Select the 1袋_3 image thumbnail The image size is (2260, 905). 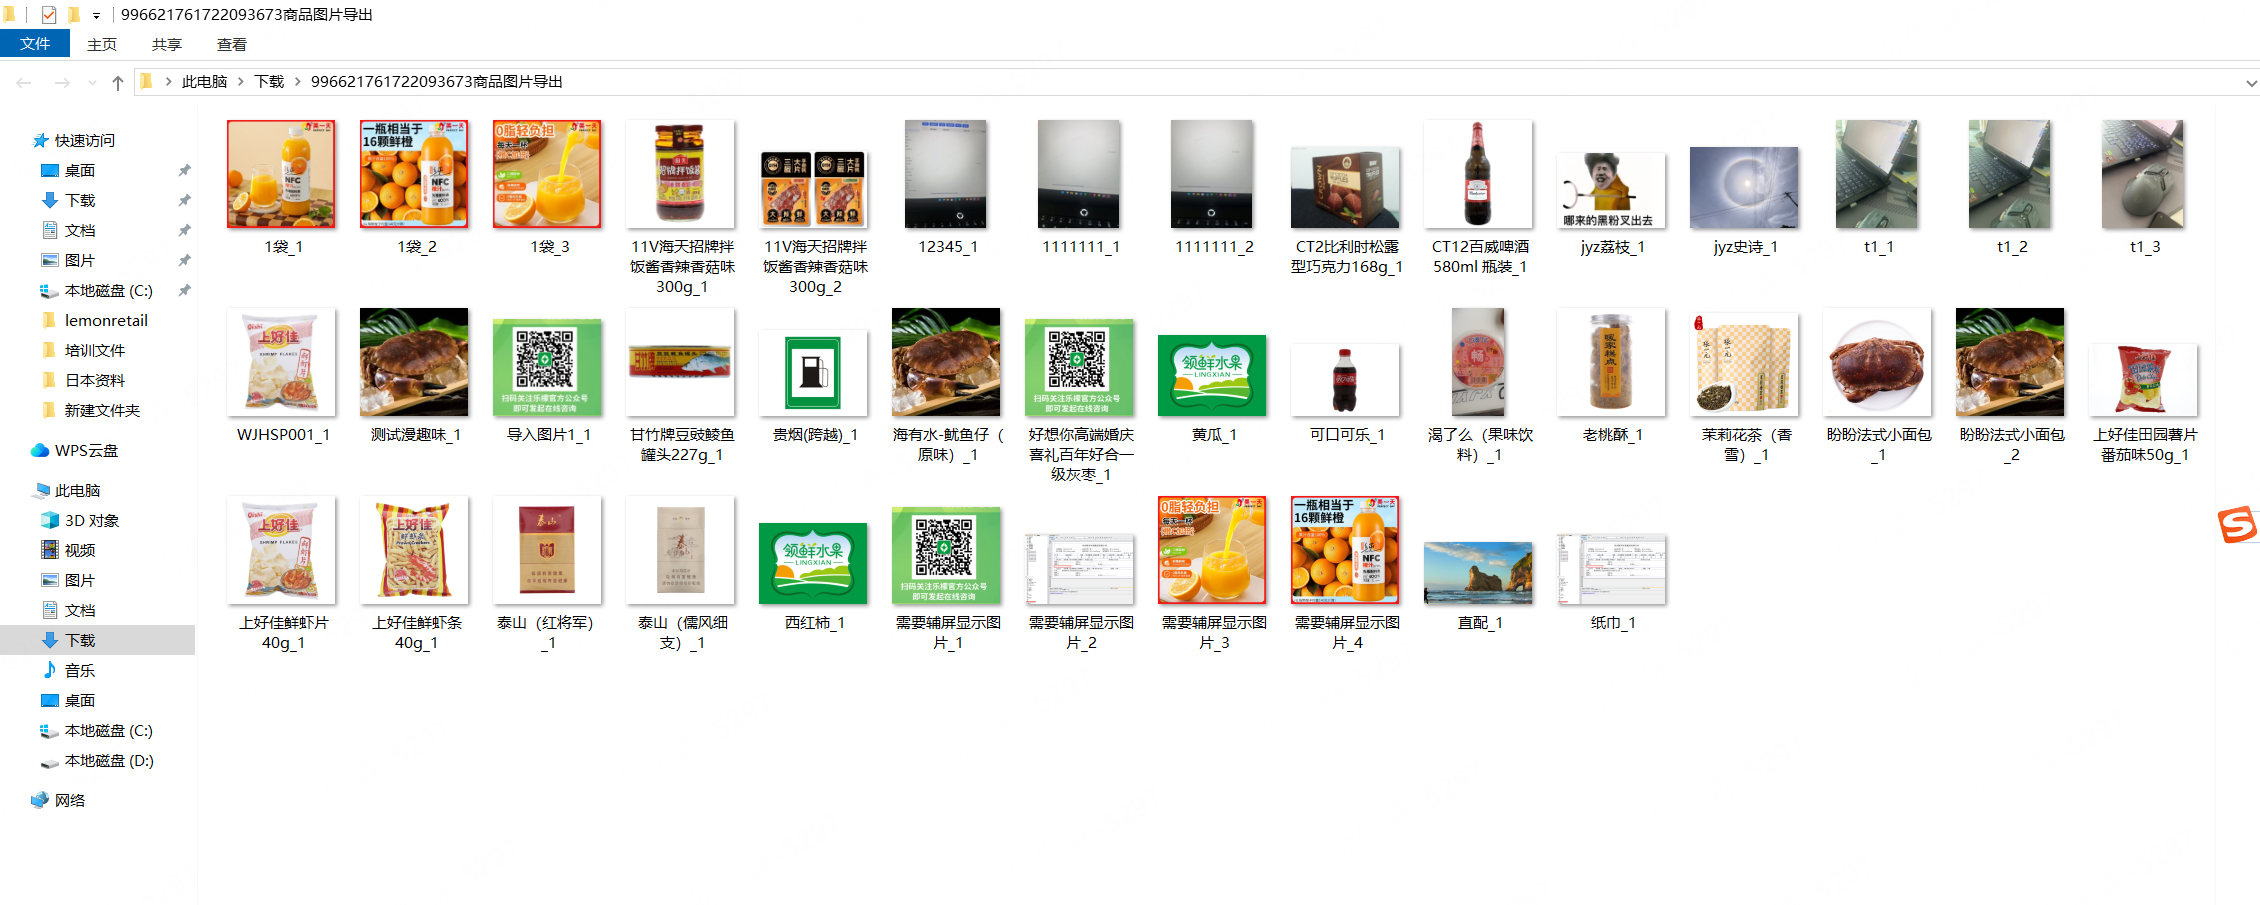(547, 174)
